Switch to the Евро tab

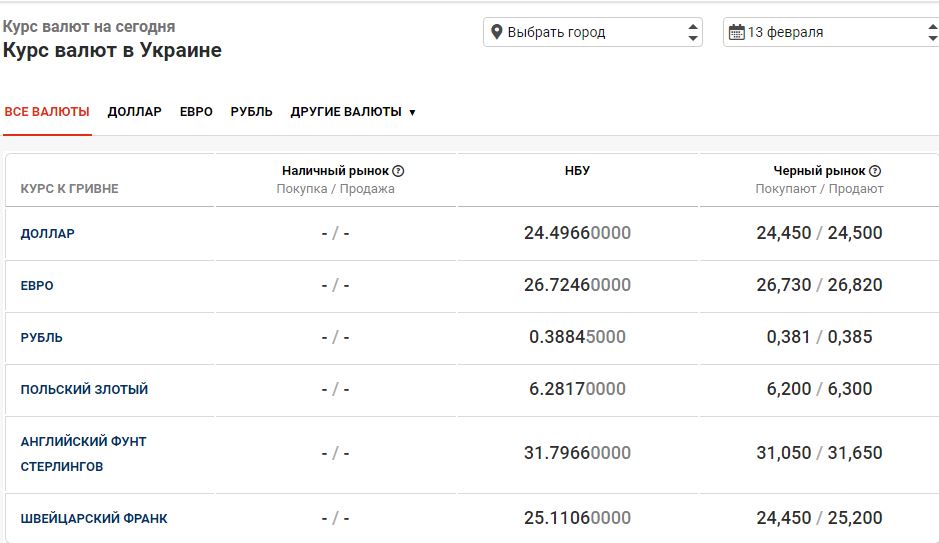point(196,112)
